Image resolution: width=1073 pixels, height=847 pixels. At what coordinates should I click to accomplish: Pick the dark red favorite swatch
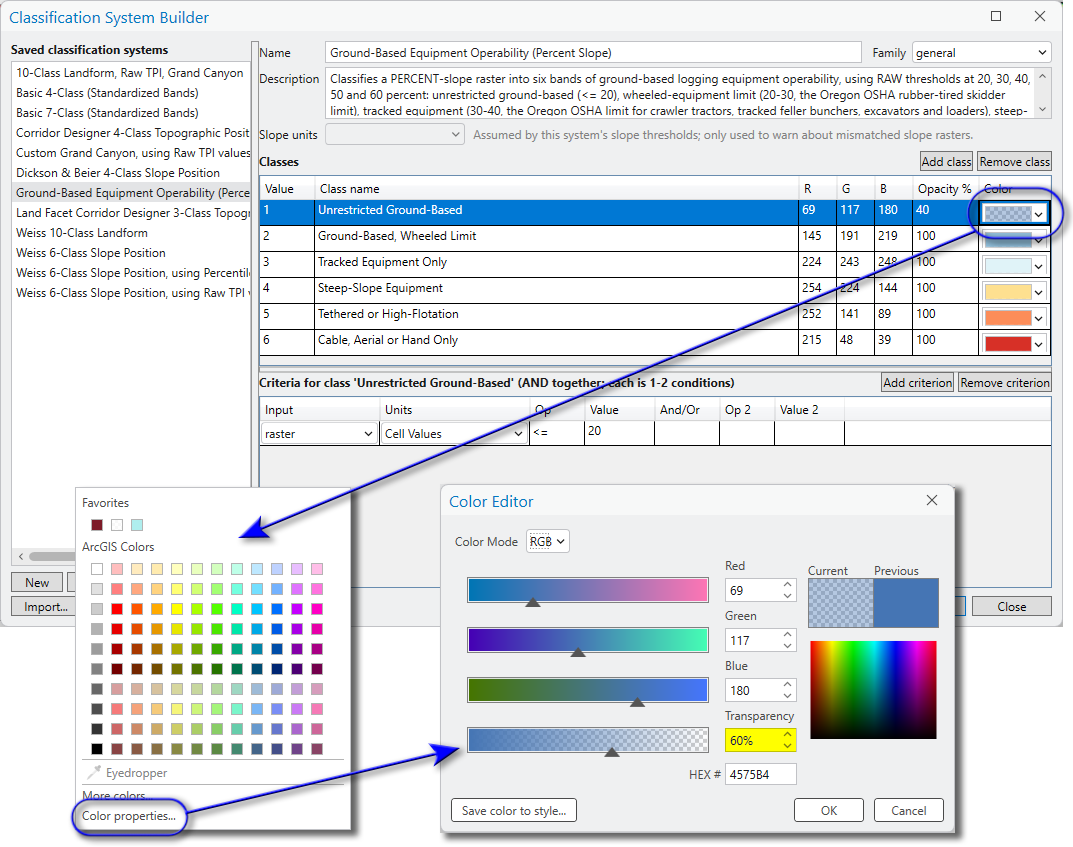click(97, 525)
